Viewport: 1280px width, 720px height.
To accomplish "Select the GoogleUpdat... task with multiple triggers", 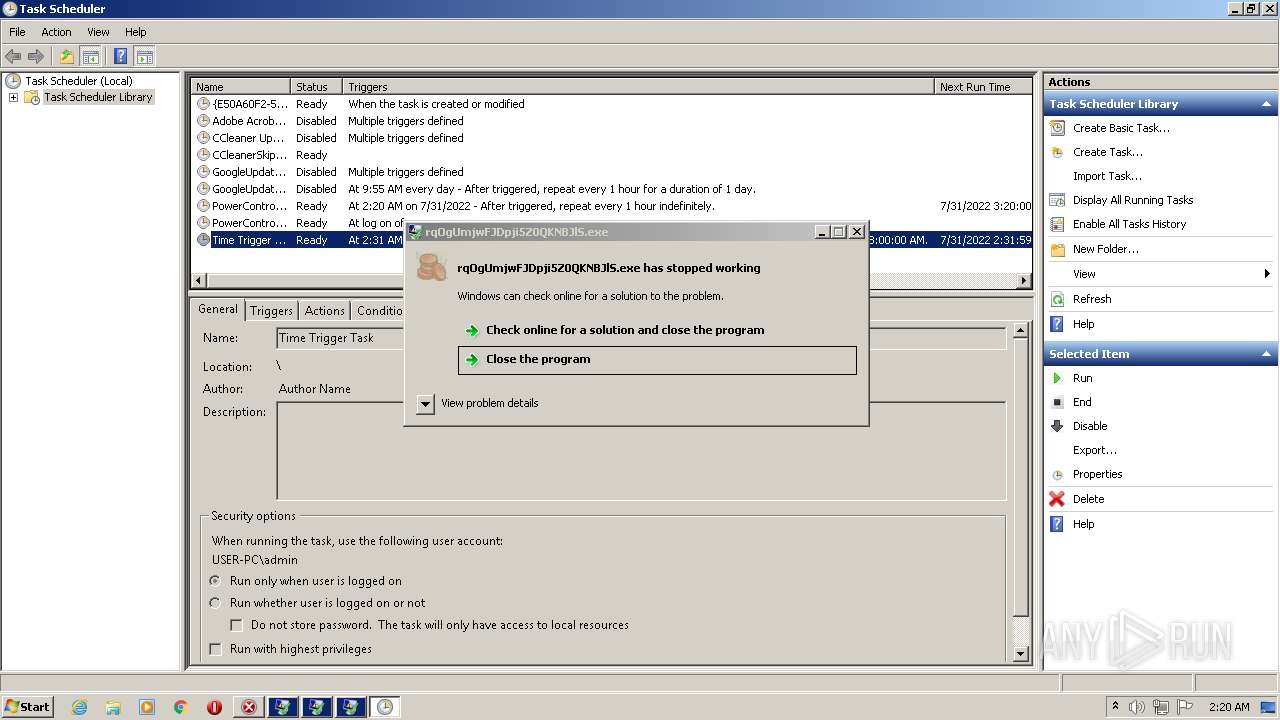I will pyautogui.click(x=611, y=172).
